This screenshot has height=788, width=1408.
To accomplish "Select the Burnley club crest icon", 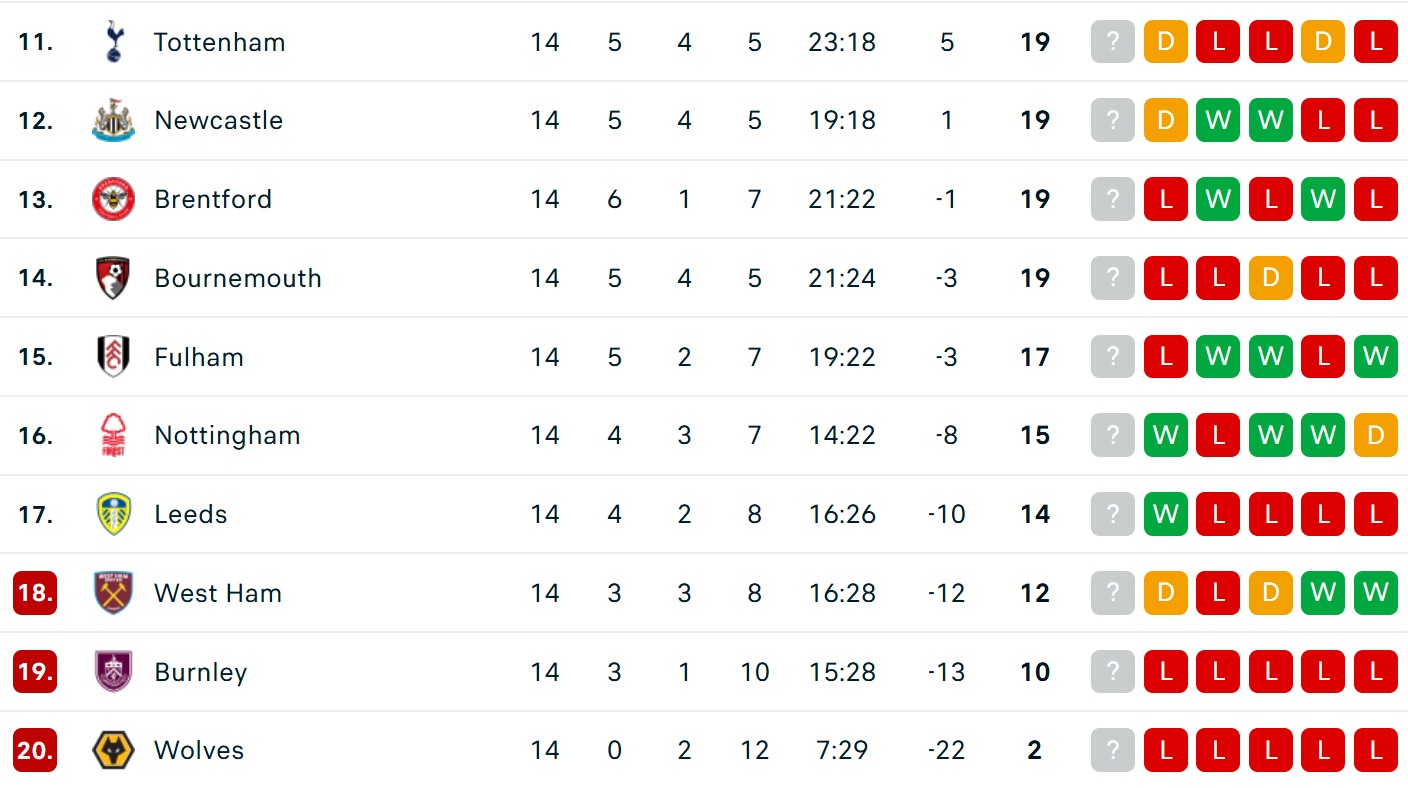I will (113, 672).
